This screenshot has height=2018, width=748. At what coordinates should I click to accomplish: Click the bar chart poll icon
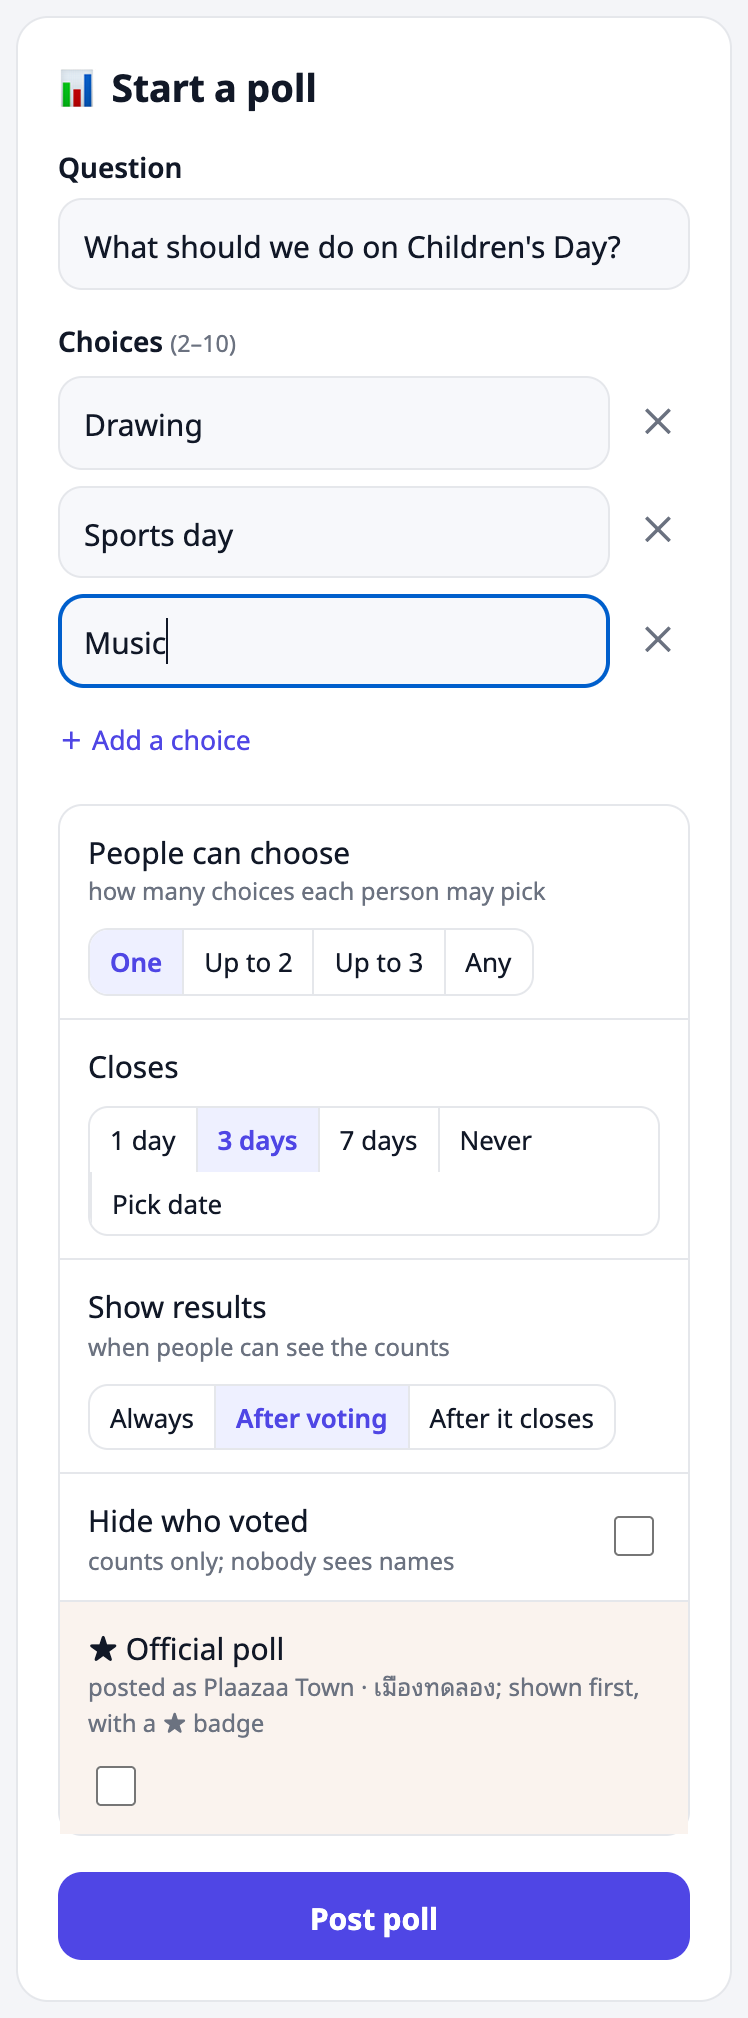coord(77,89)
